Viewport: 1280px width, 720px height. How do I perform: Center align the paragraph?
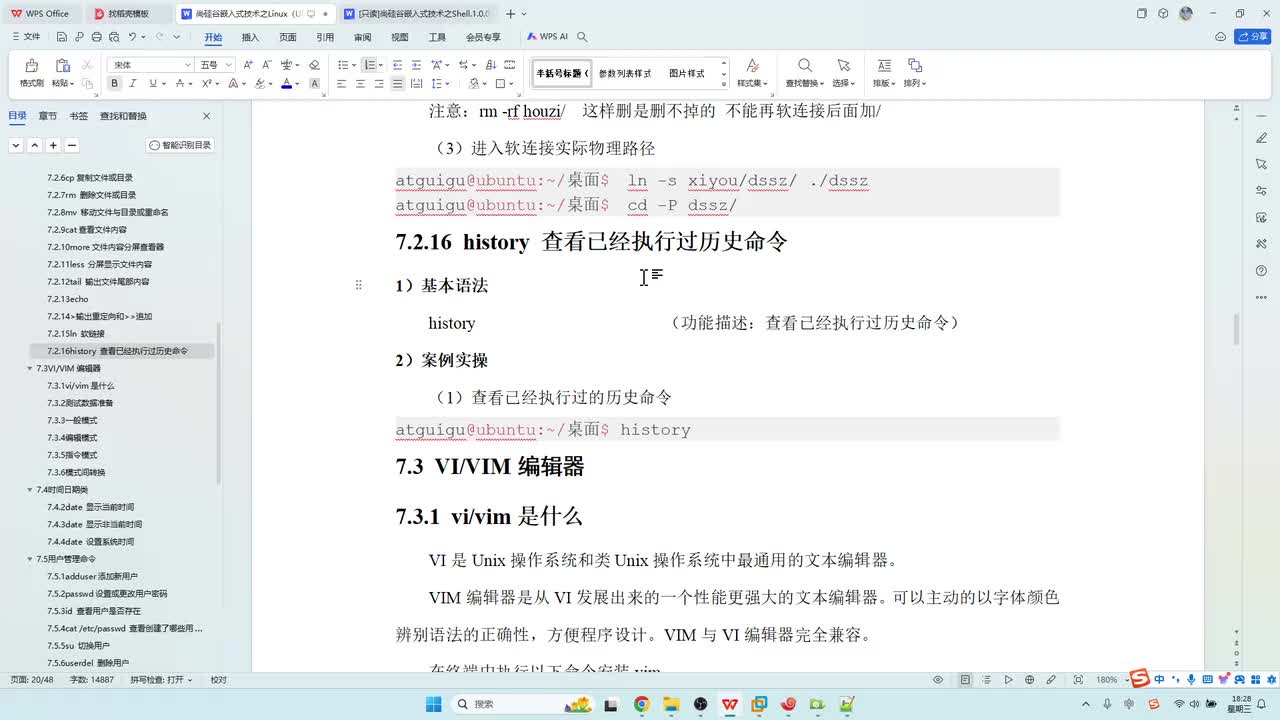(x=360, y=84)
